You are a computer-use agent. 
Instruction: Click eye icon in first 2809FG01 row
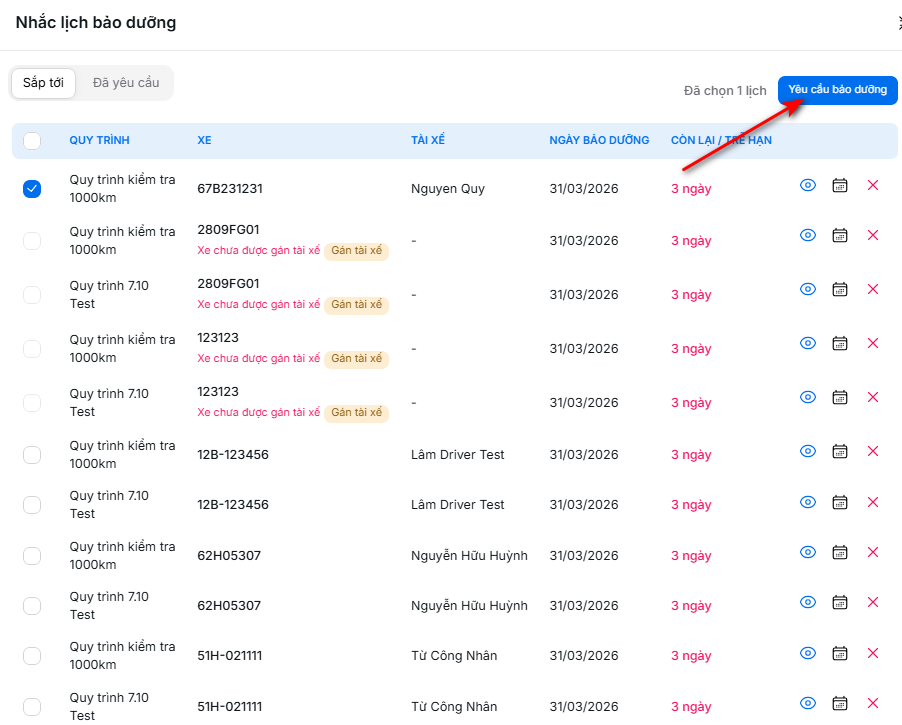(x=808, y=235)
